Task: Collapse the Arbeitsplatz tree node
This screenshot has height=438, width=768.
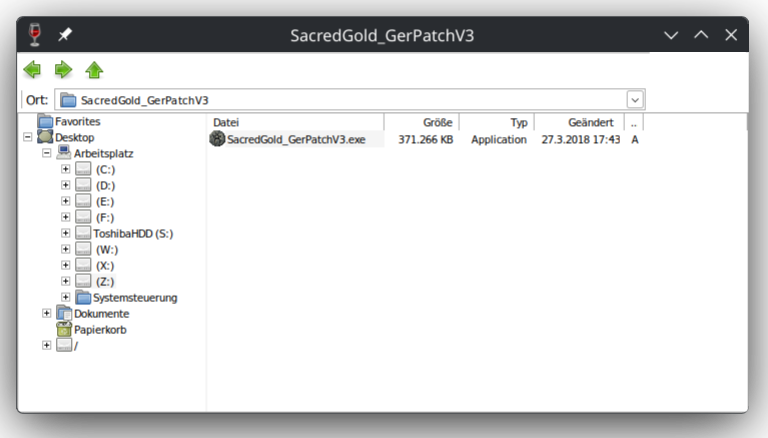Action: pyautogui.click(x=47, y=153)
